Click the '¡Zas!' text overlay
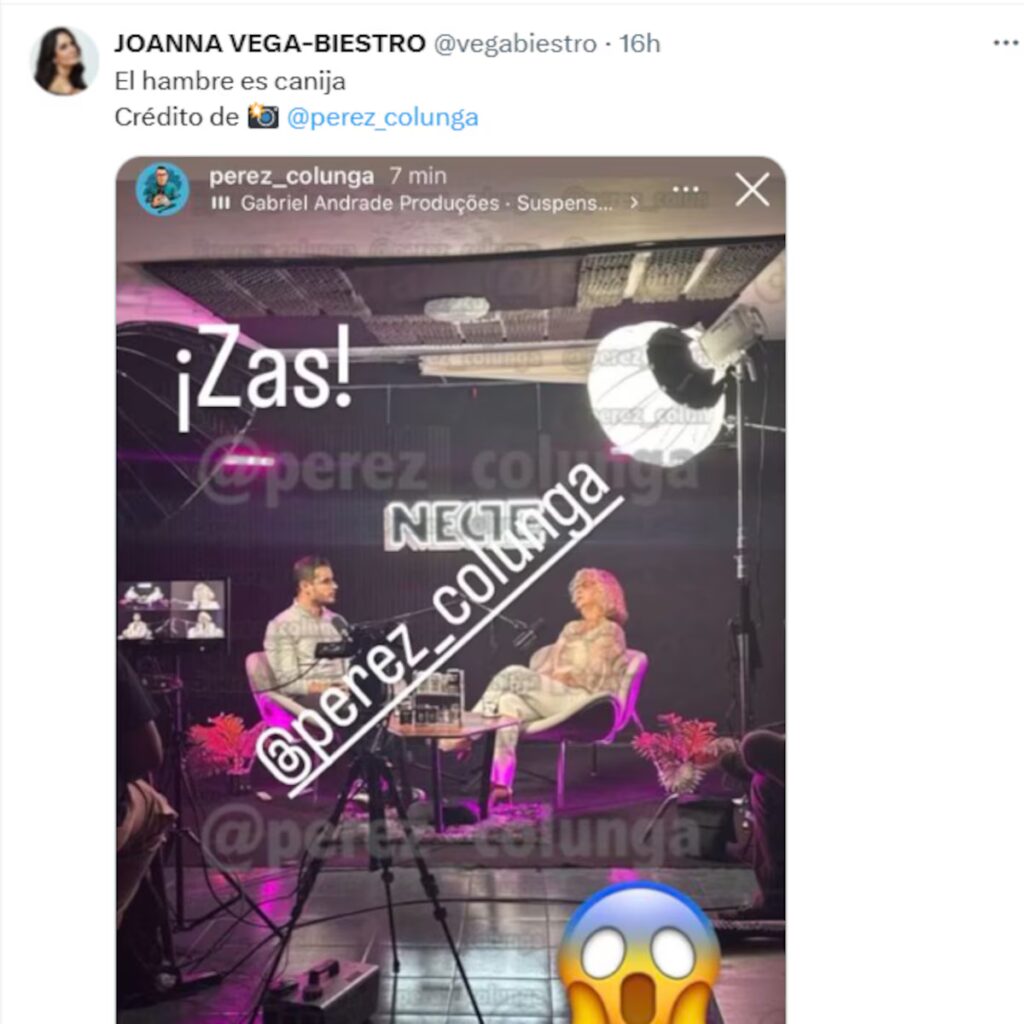This screenshot has height=1024, width=1024. tap(264, 377)
